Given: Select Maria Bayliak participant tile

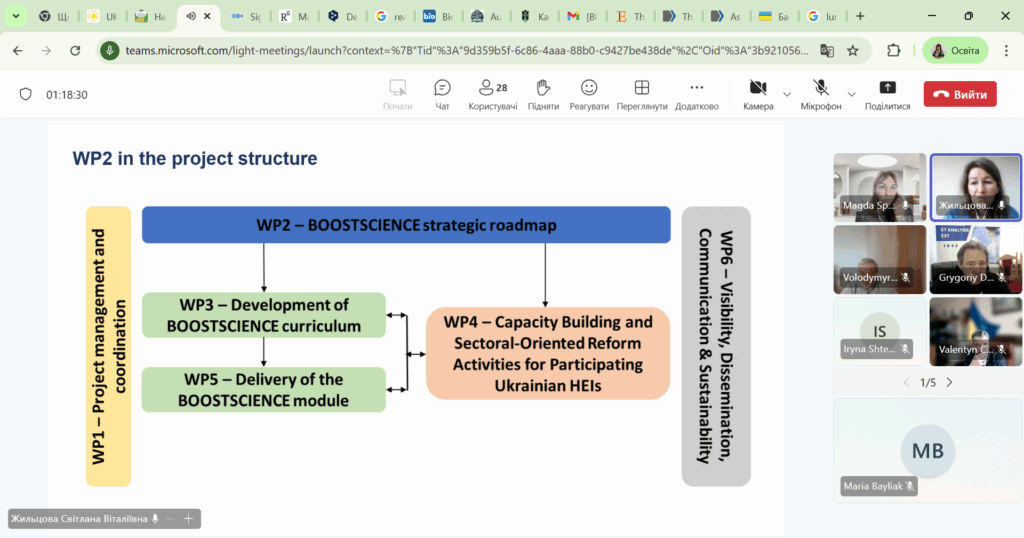Looking at the screenshot, I should [927, 450].
